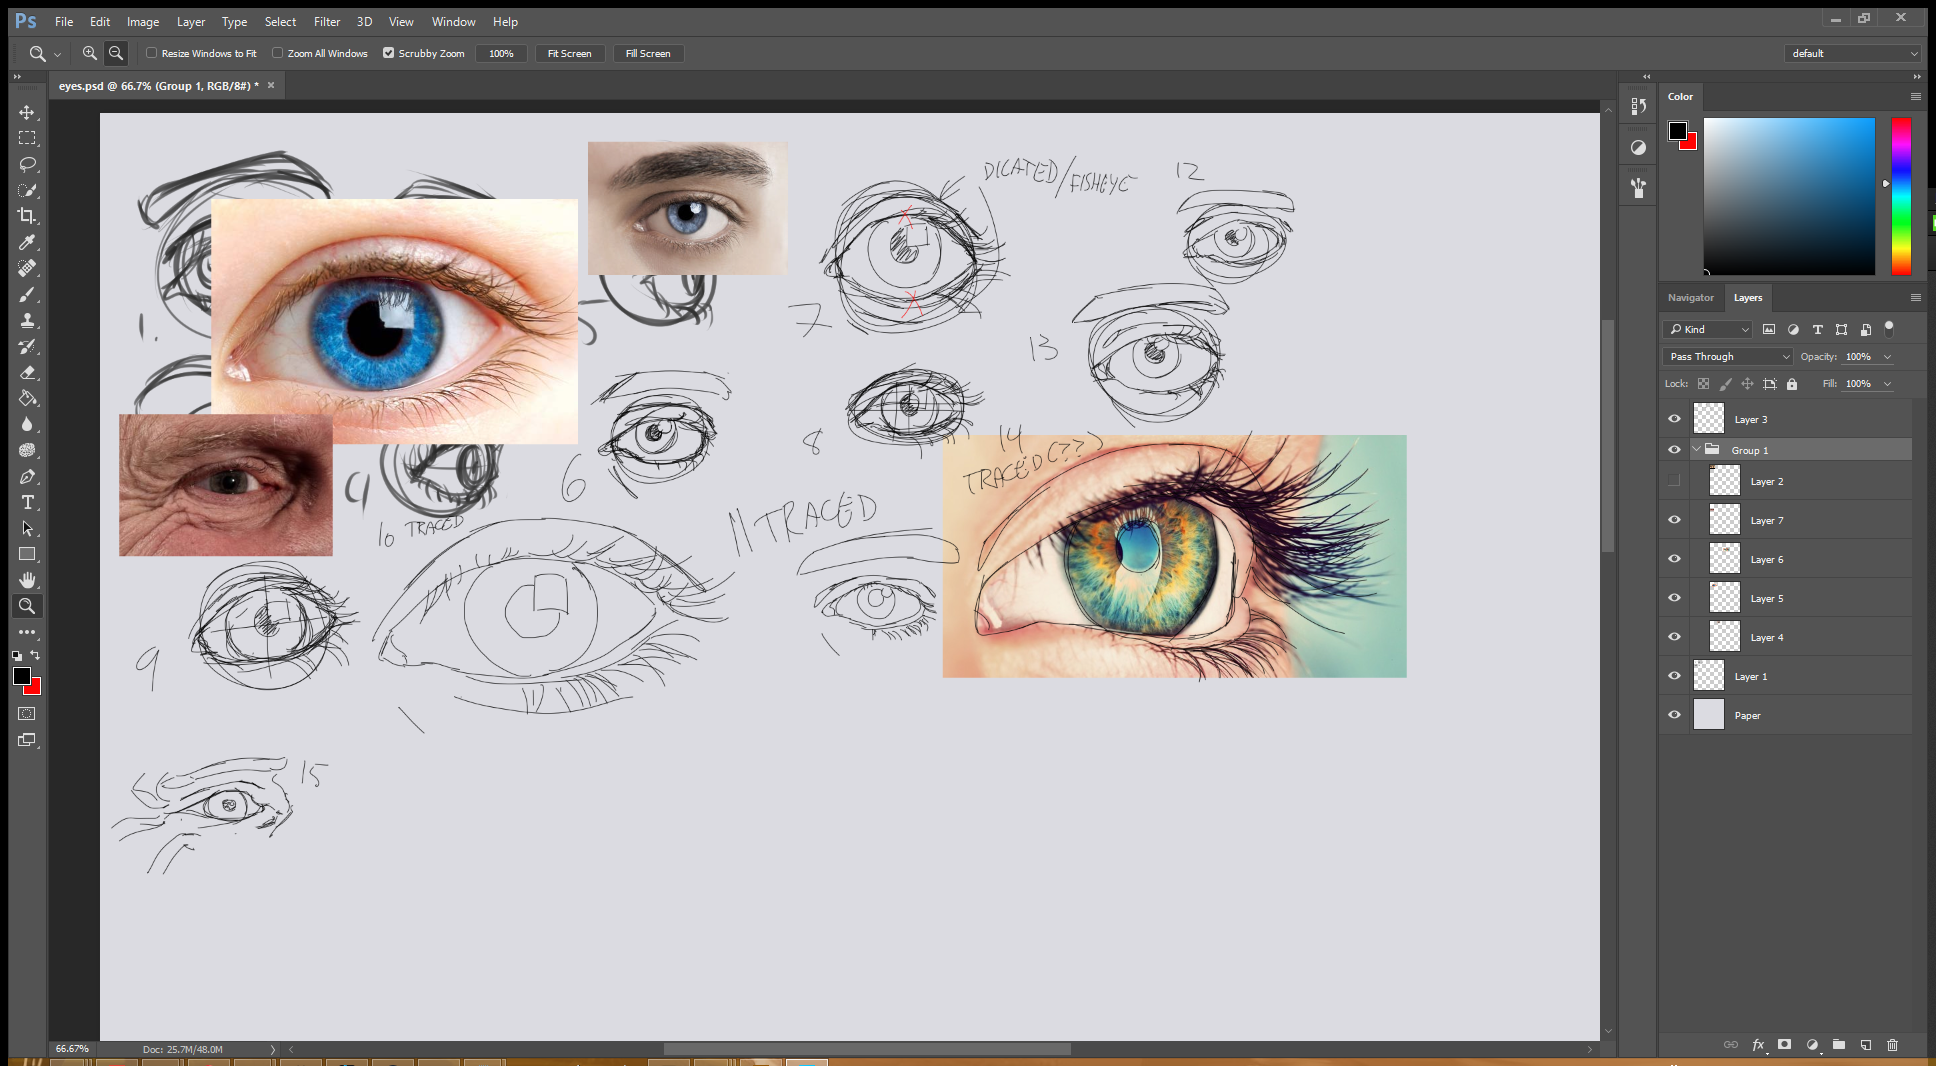Select the Eraser tool
Viewport: 1936px width, 1066px height.
coord(27,372)
